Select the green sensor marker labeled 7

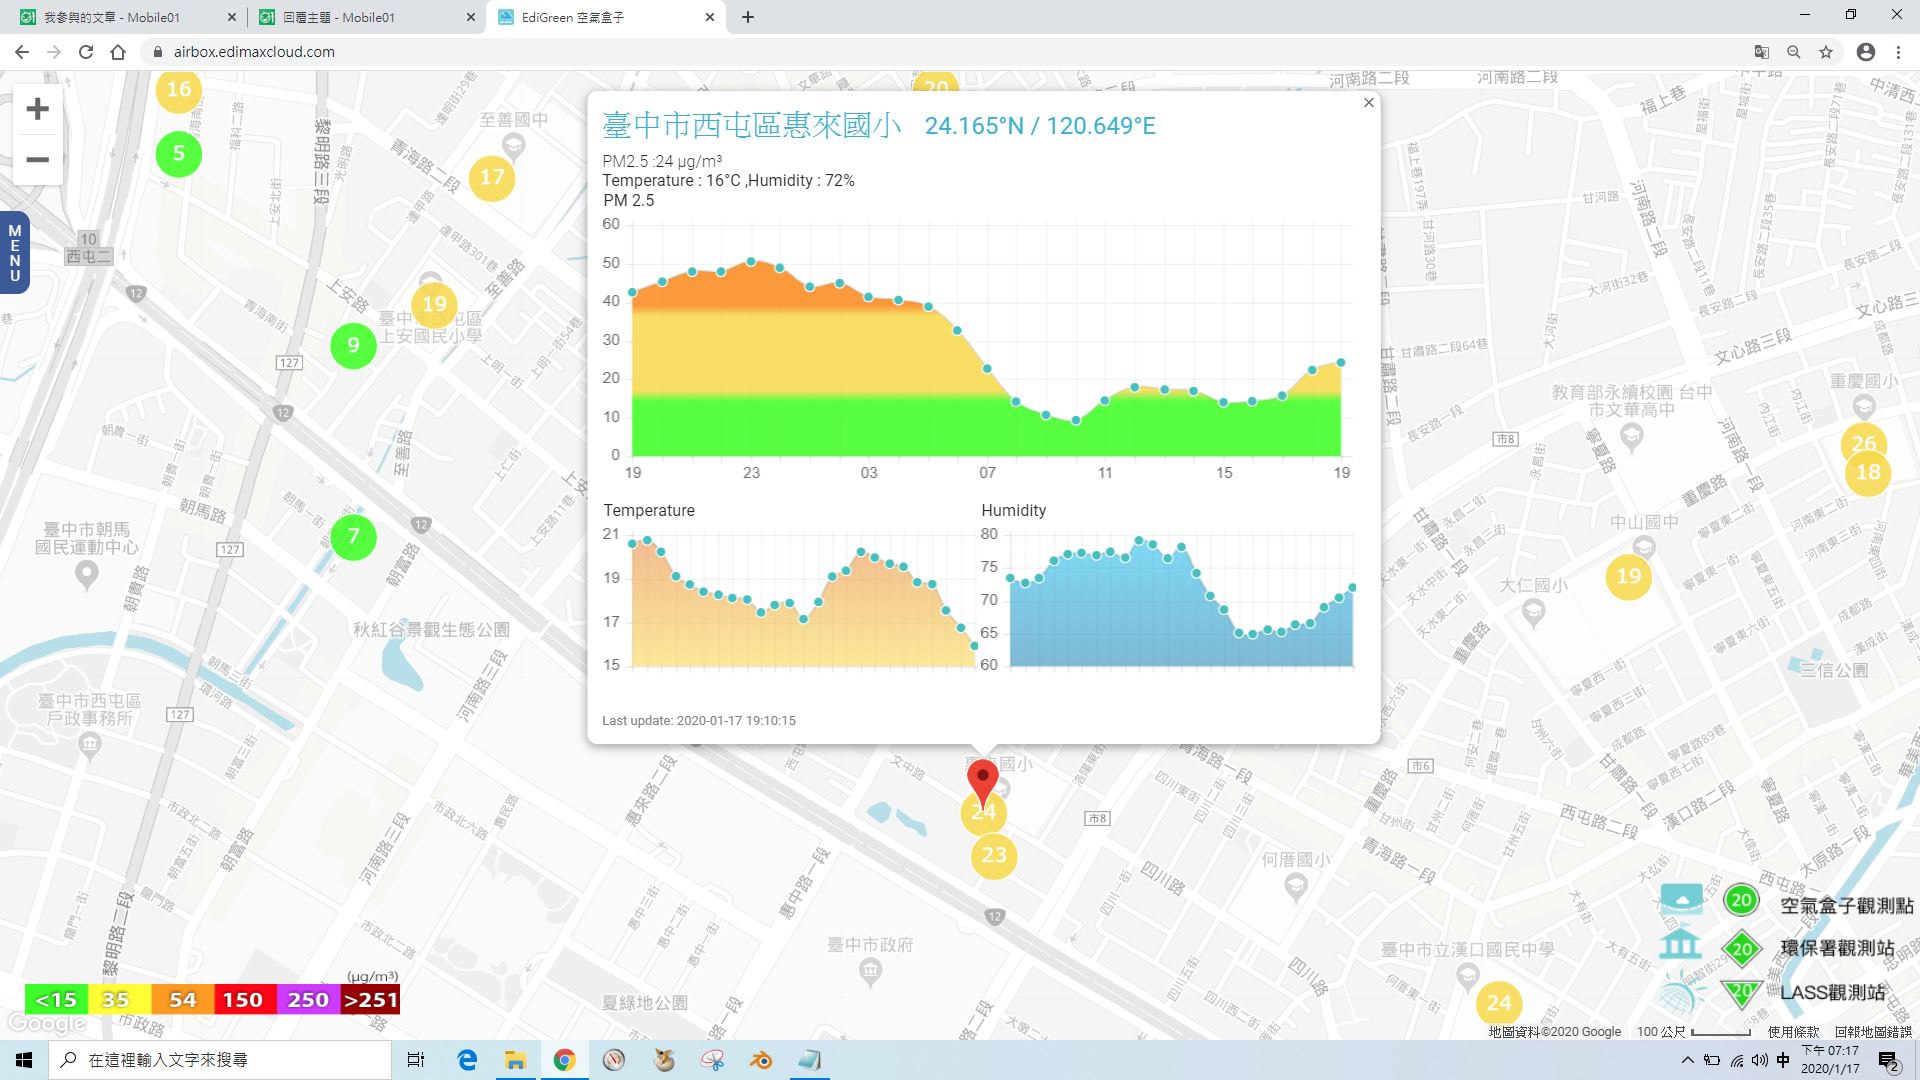pos(353,537)
